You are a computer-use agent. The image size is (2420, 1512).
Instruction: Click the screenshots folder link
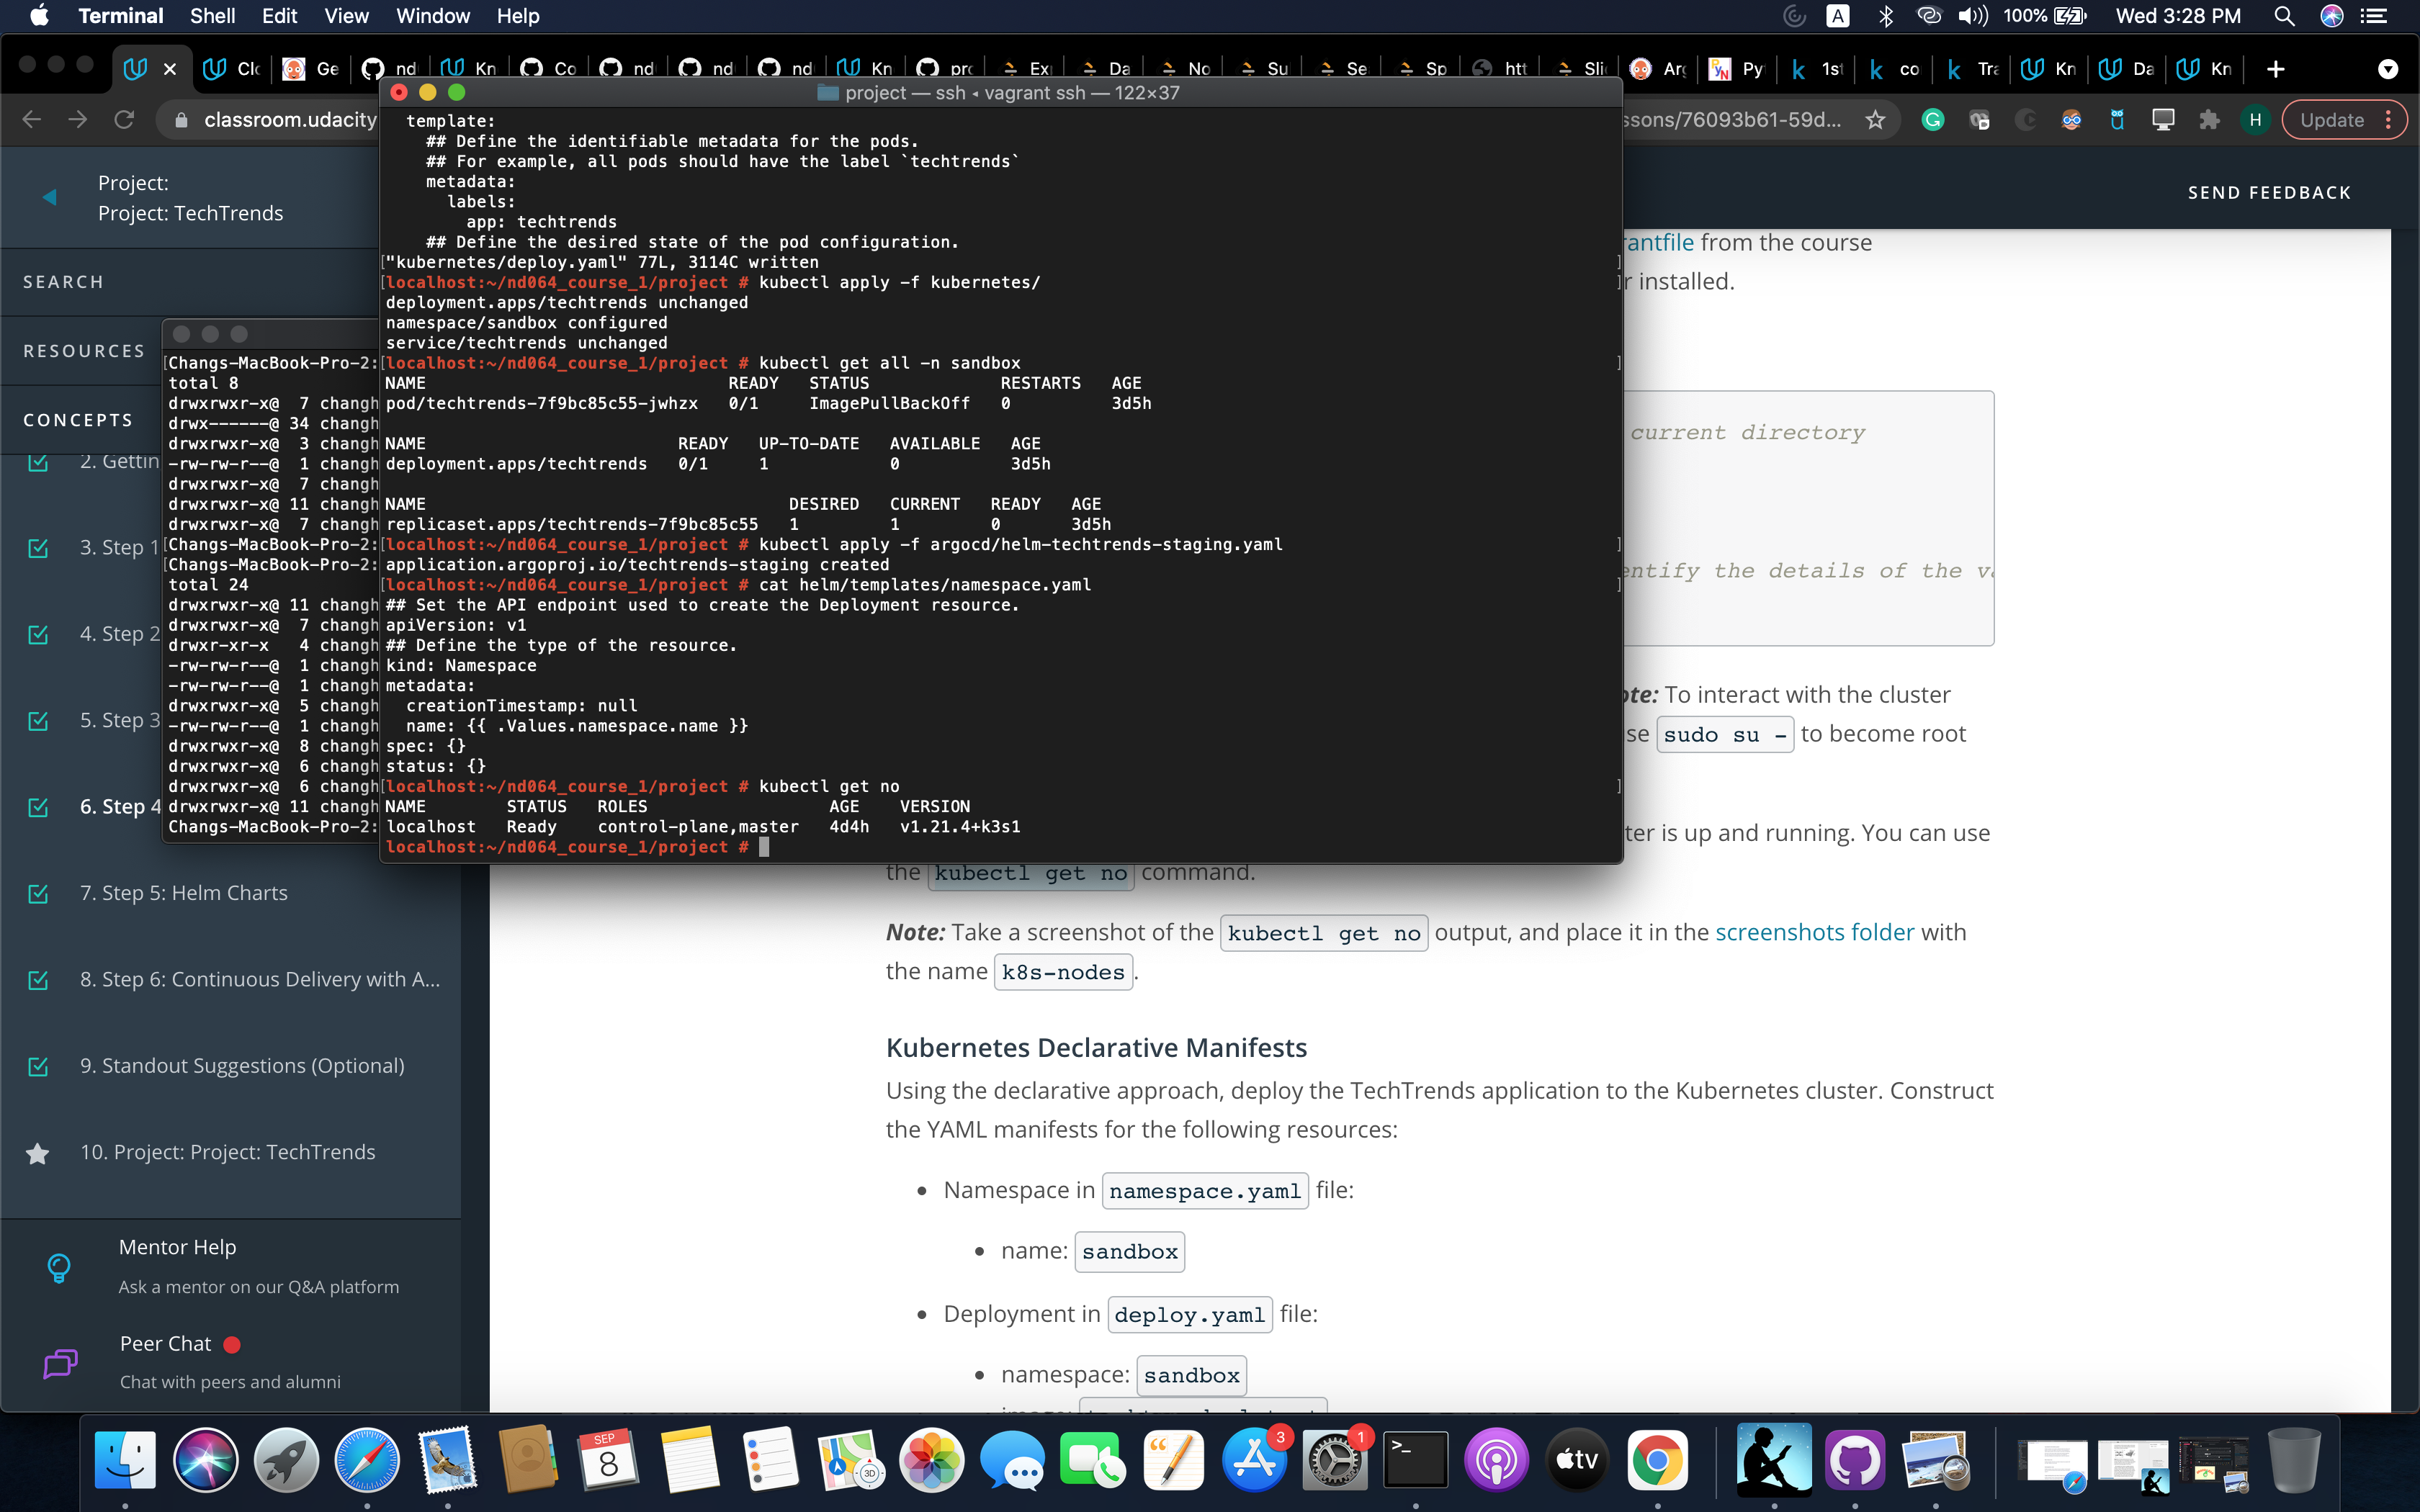1814,932
